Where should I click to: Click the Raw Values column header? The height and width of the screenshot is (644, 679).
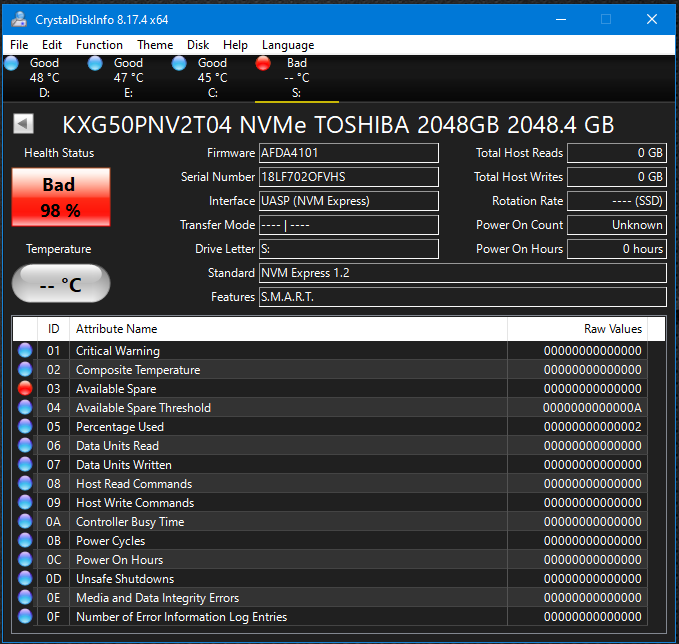click(x=578, y=329)
